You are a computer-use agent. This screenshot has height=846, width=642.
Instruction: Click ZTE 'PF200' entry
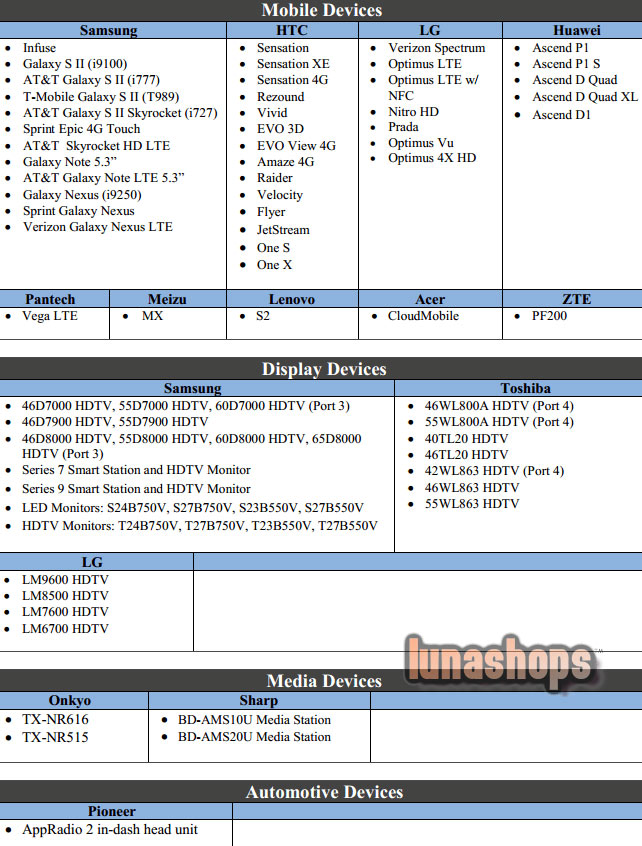549,316
